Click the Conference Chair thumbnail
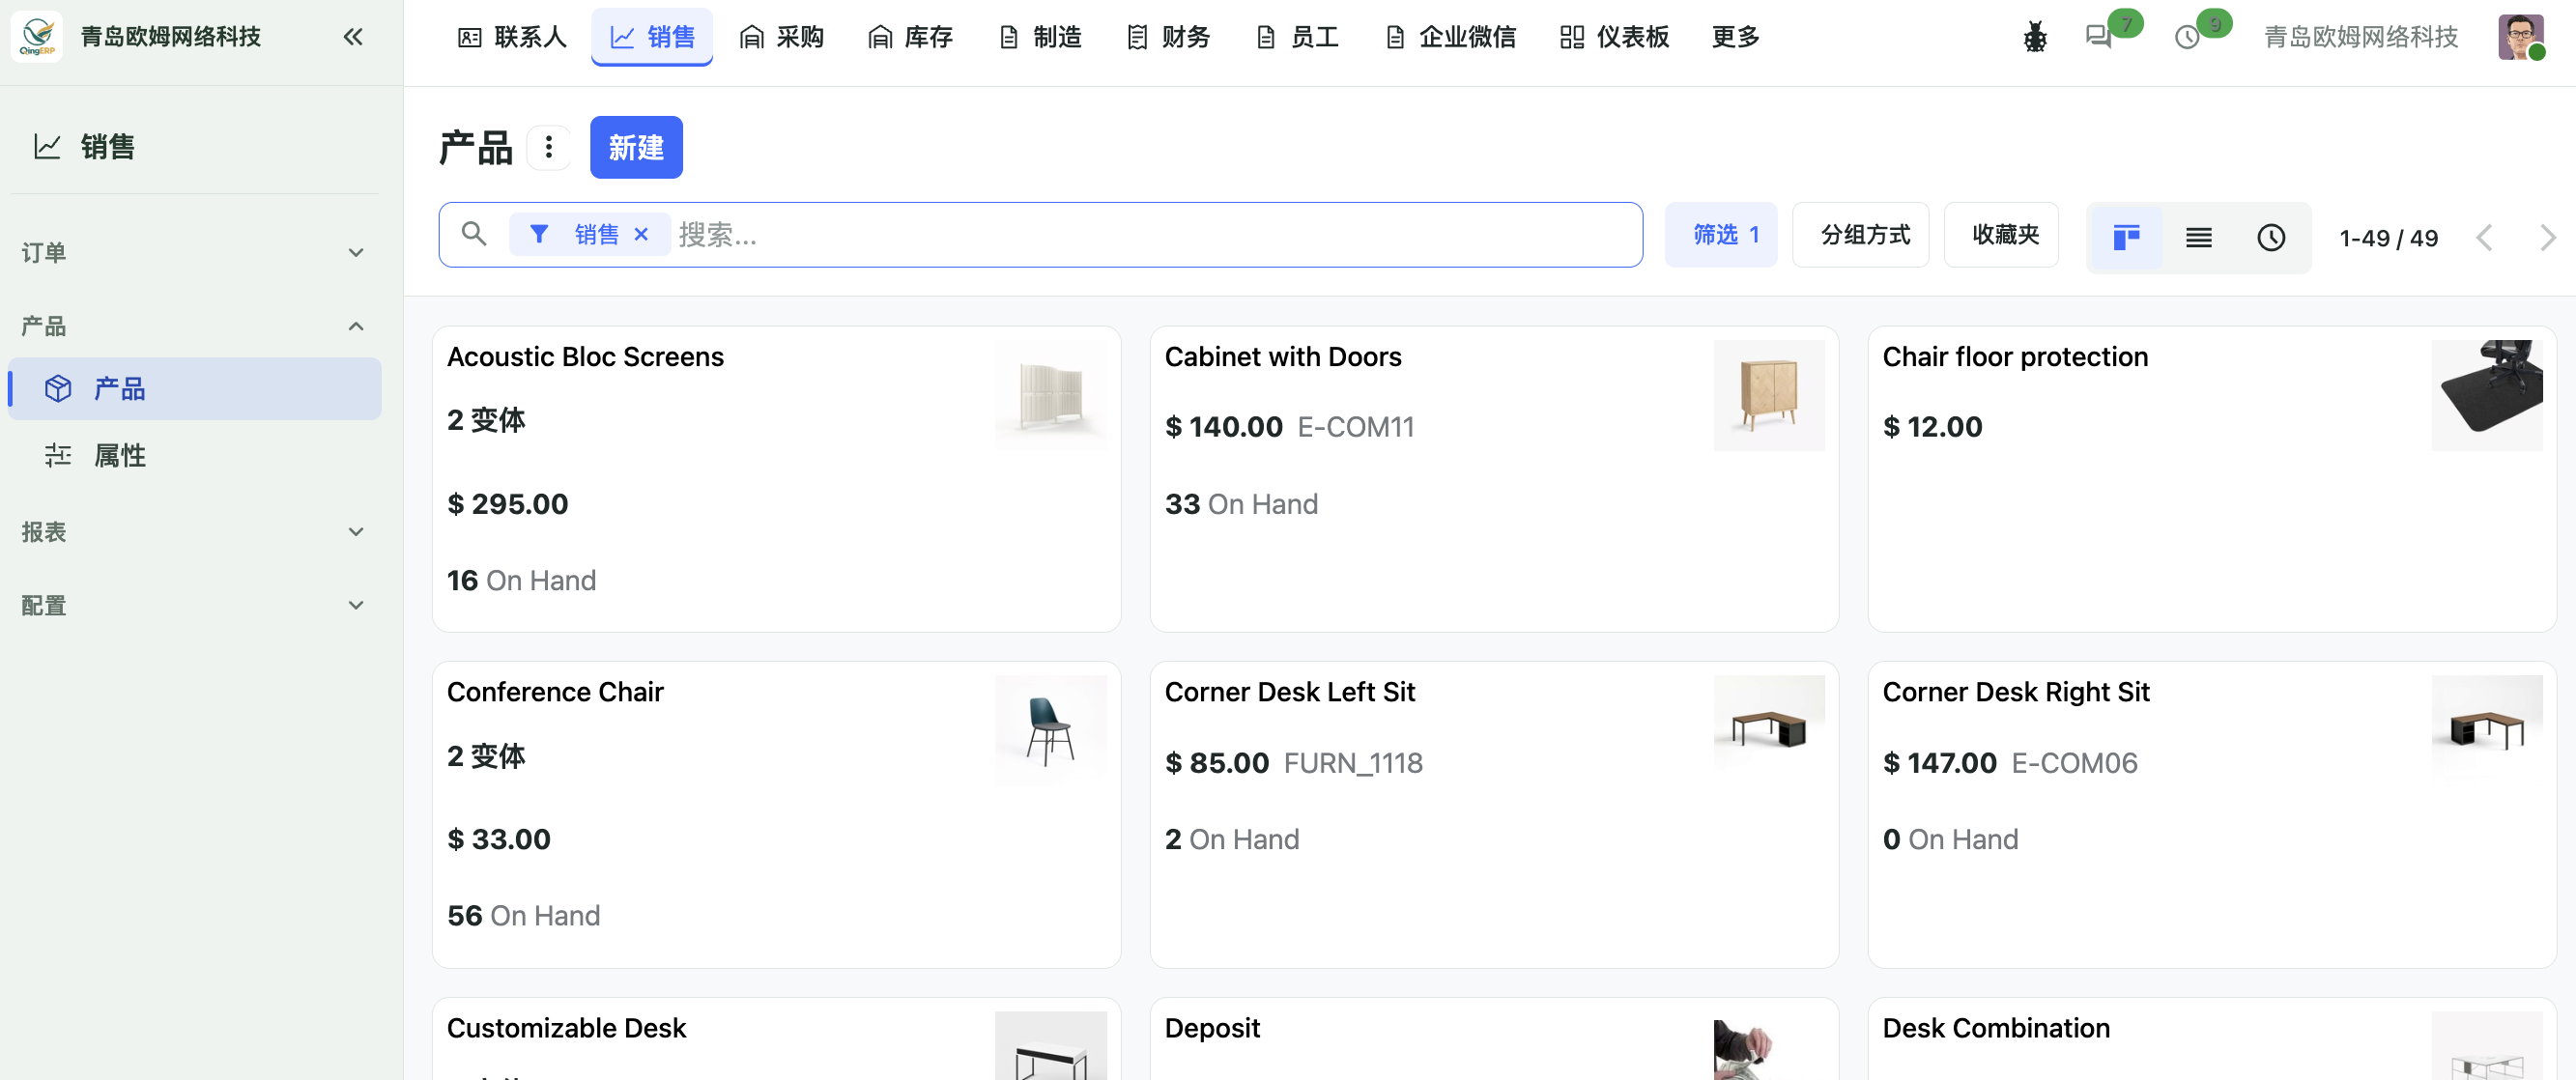Viewport: 2576px width, 1080px height. tap(1051, 731)
